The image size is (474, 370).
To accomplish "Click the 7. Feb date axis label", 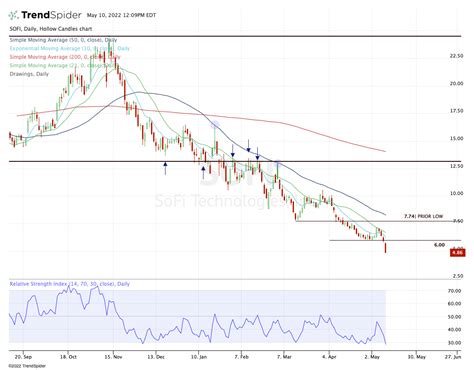I will (x=241, y=357).
